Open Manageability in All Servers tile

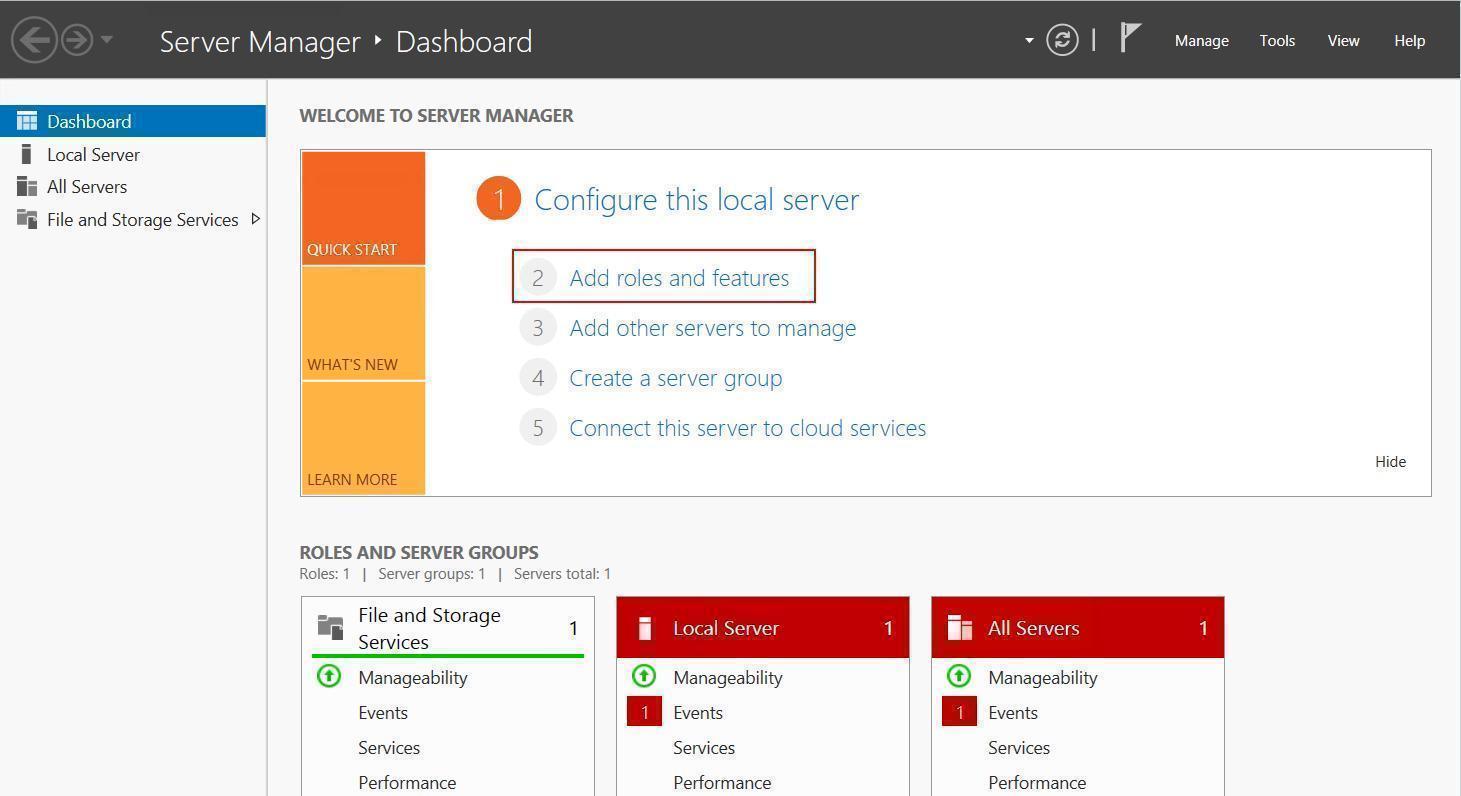pyautogui.click(x=1043, y=677)
